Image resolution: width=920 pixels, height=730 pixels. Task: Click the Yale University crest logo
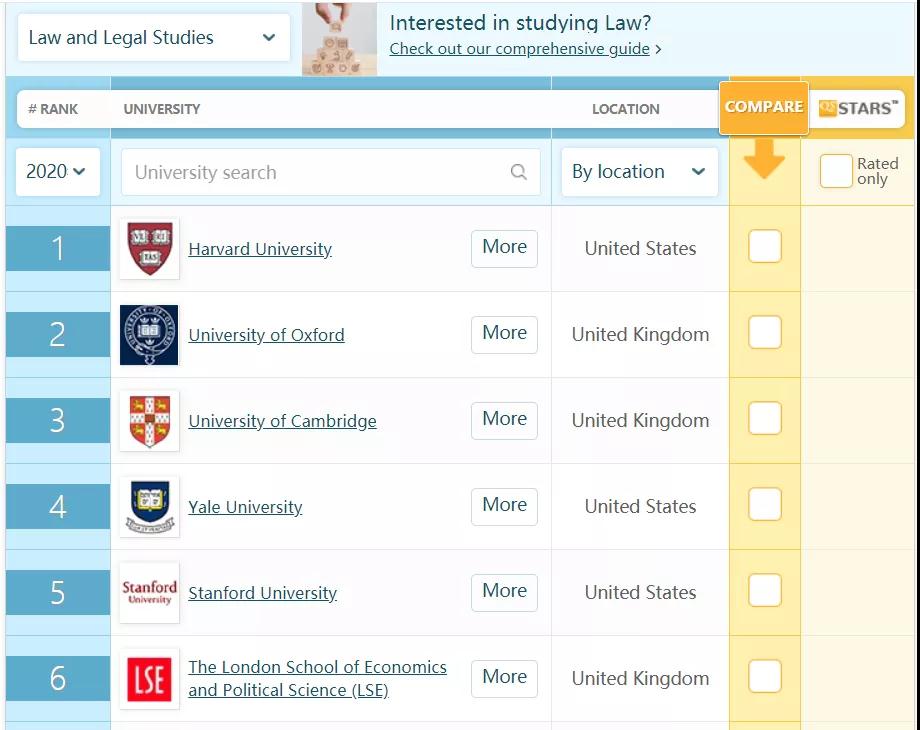pos(149,507)
